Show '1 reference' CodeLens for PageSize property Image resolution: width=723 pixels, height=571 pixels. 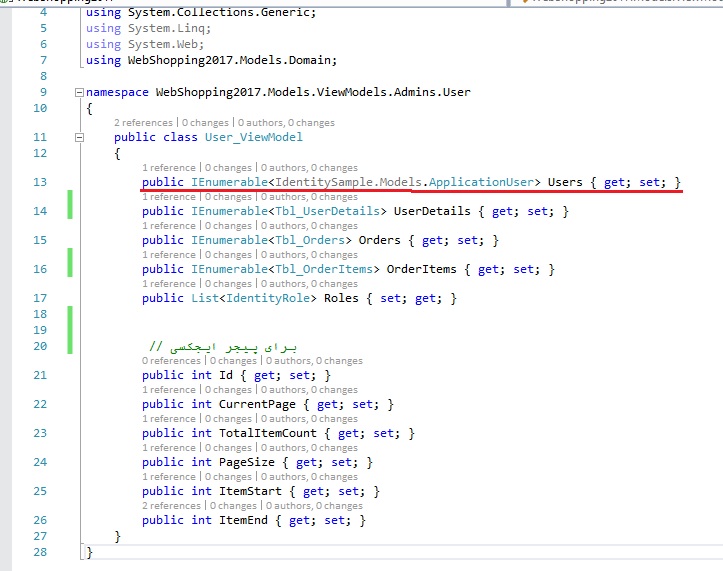[169, 448]
